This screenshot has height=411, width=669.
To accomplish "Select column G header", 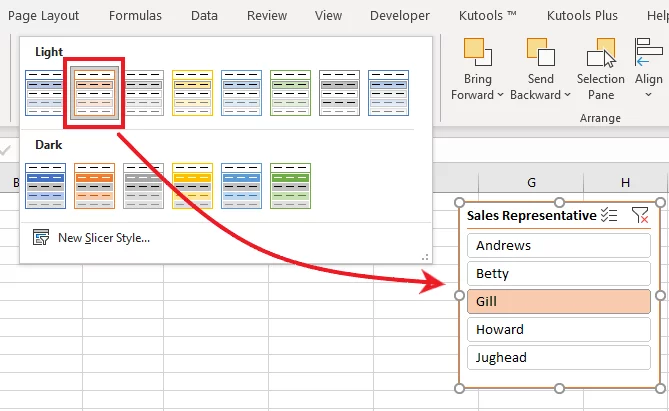I will point(531,181).
